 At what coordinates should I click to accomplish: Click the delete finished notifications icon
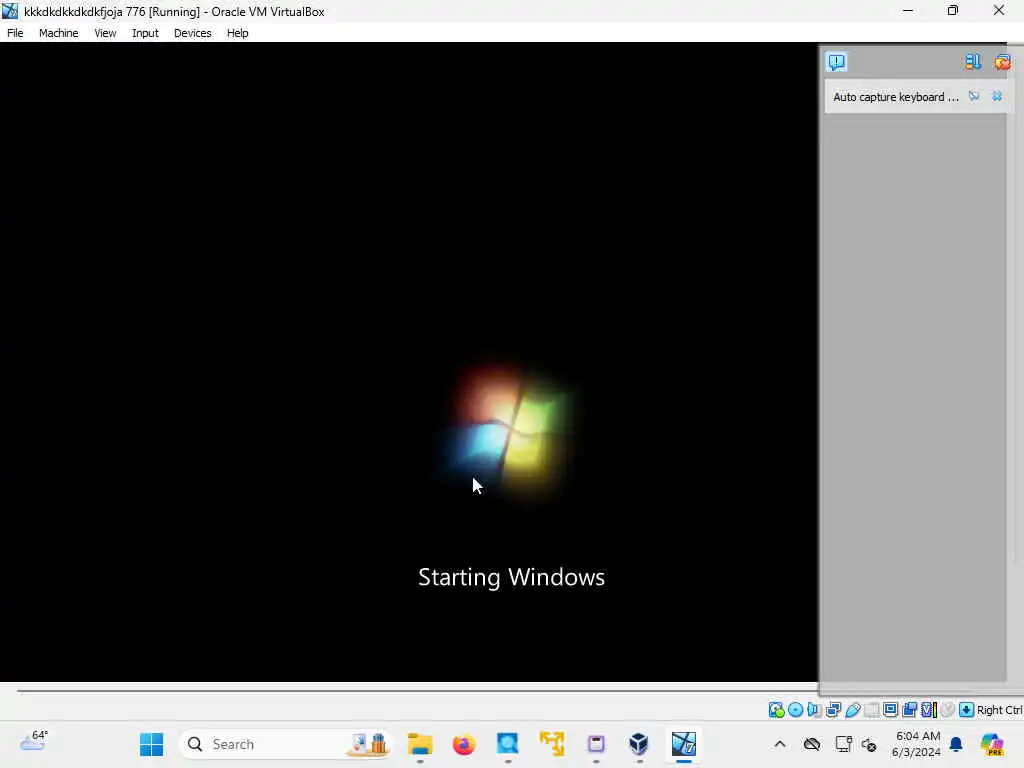[x=1002, y=61]
